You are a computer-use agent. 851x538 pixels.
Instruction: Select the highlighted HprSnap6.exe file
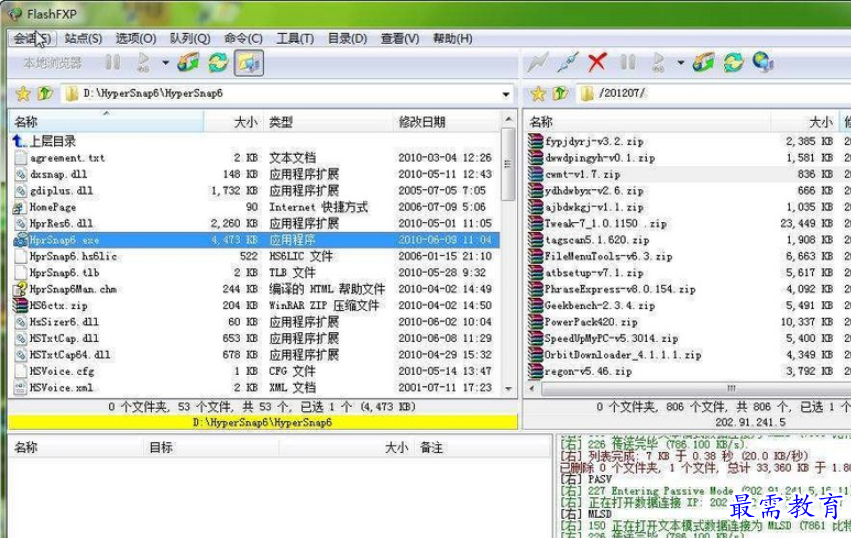(255, 240)
